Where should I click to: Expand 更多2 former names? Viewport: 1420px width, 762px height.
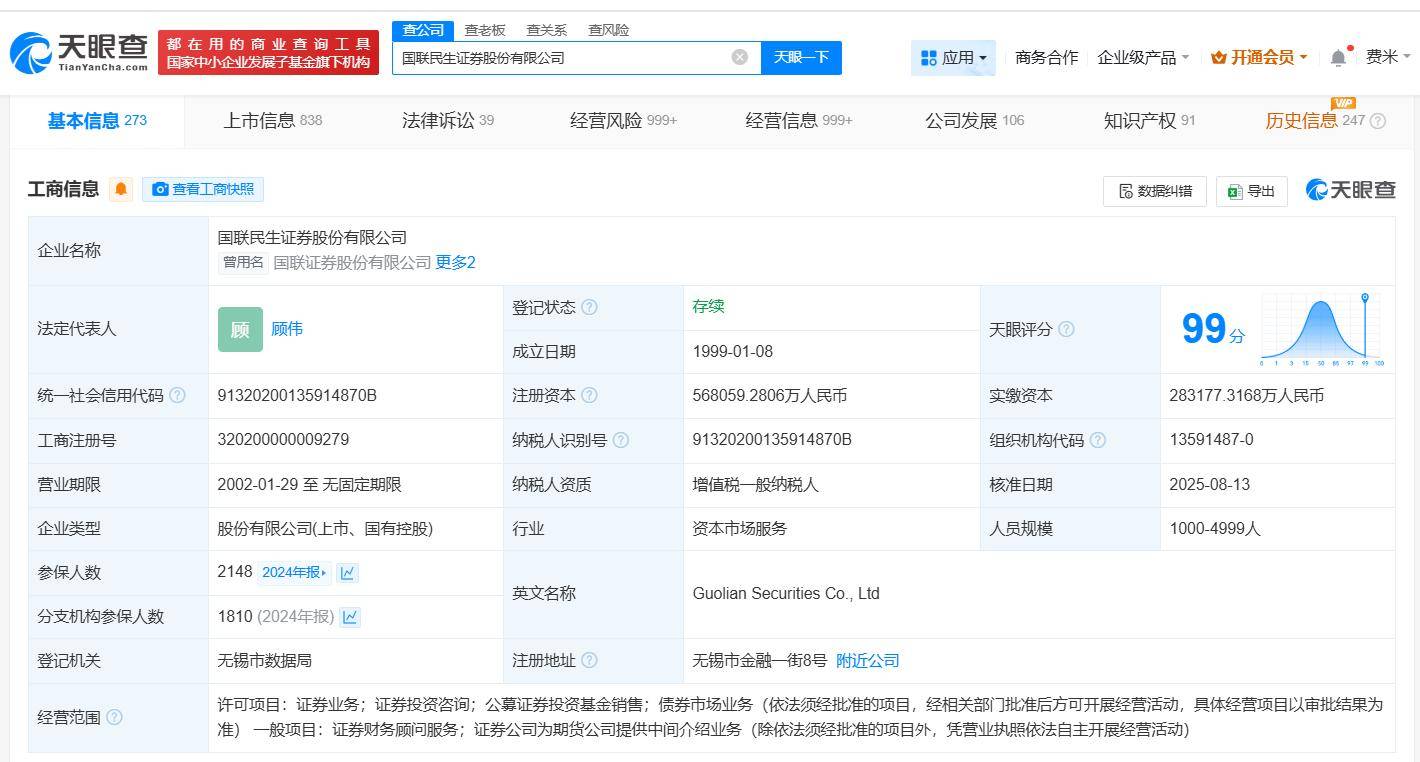[x=455, y=262]
